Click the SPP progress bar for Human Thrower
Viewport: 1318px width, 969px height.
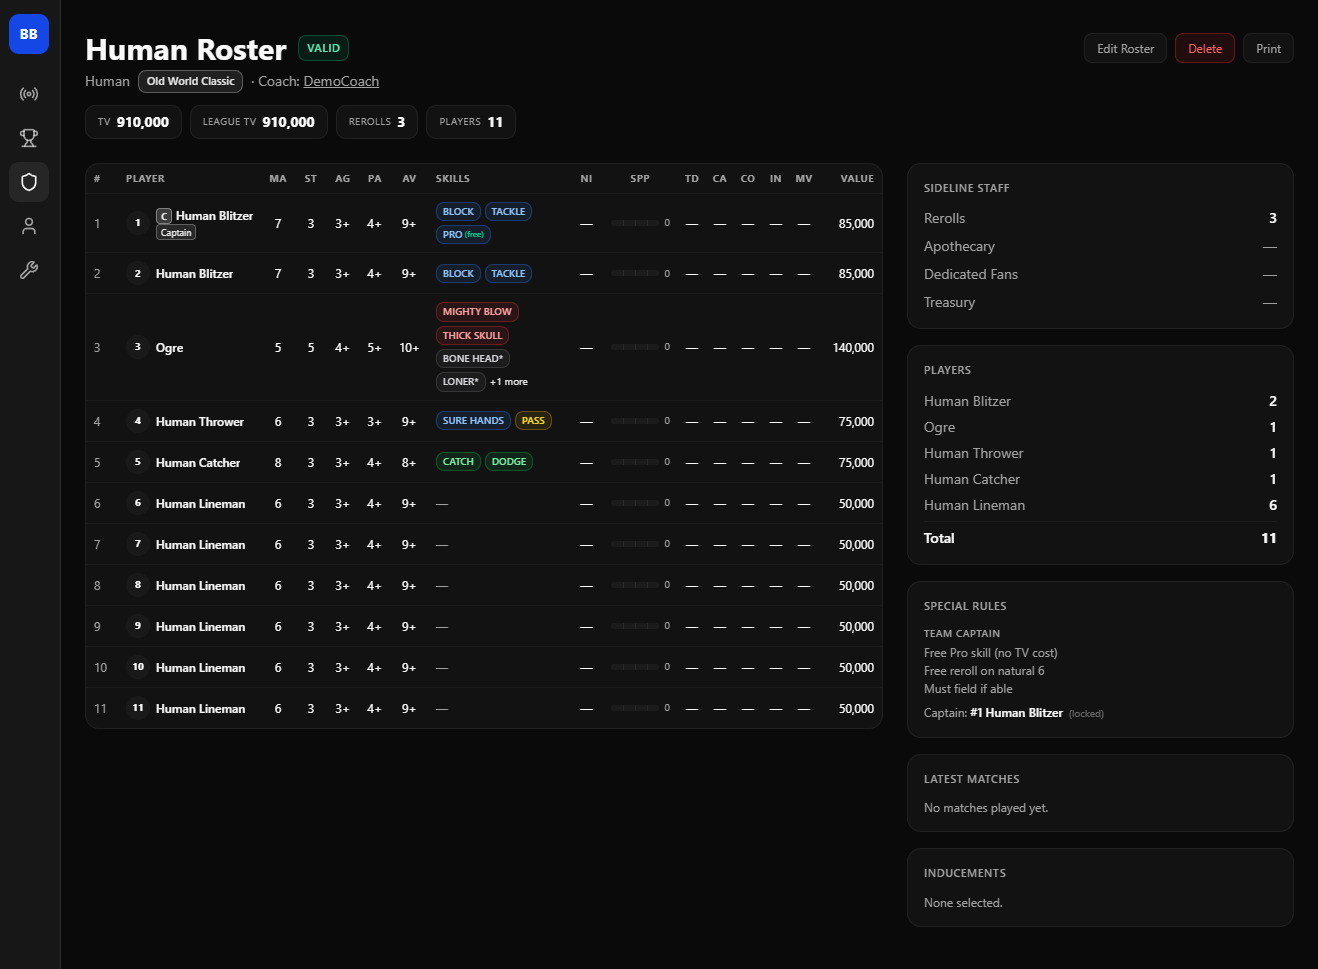tap(634, 421)
